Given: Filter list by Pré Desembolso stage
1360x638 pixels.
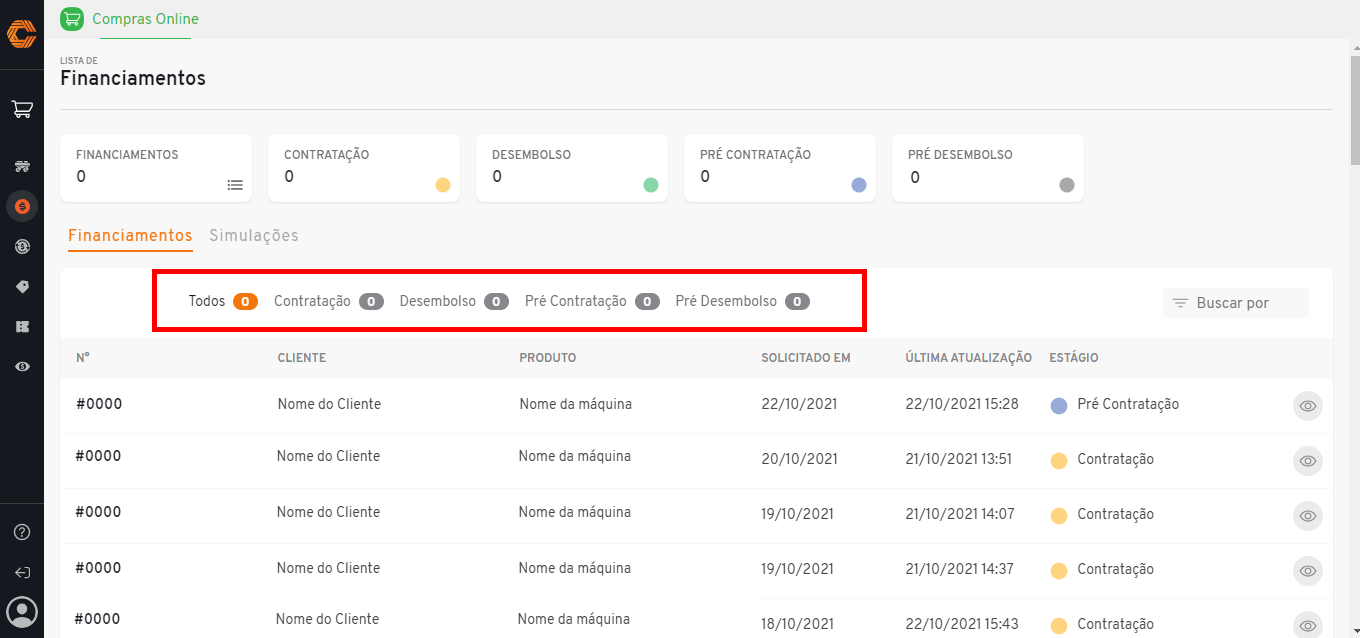Looking at the screenshot, I should pyautogui.click(x=743, y=301).
